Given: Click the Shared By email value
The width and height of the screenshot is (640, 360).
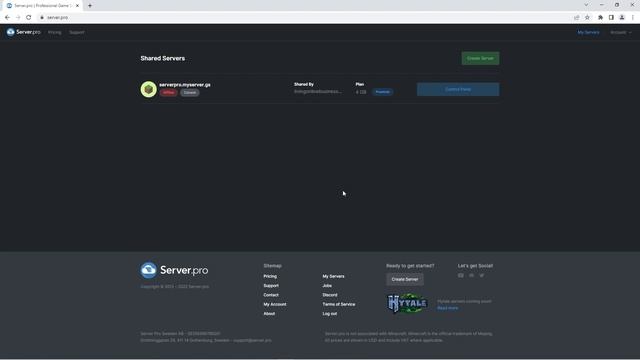Looking at the screenshot, I should (318, 91).
